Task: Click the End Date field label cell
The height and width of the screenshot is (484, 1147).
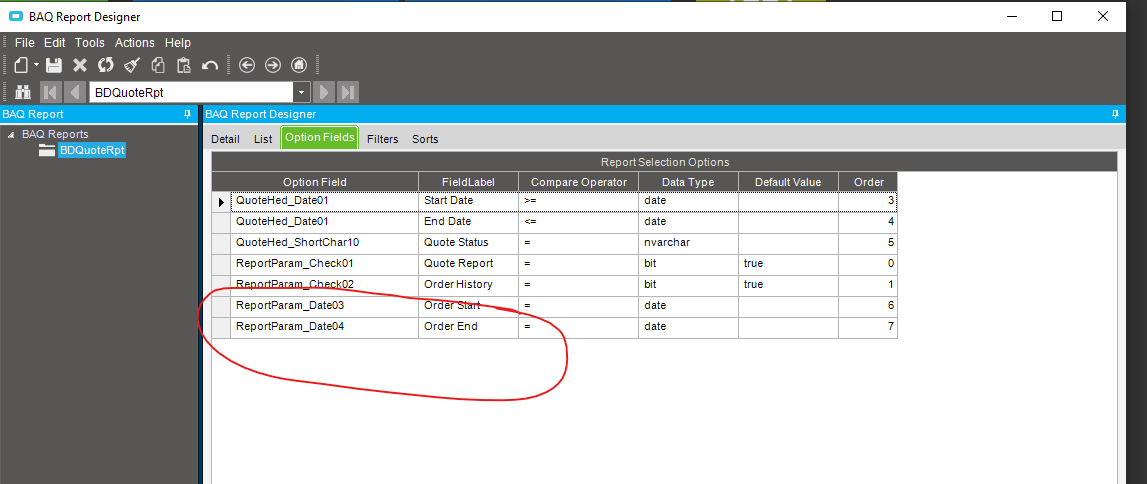Action: pos(468,222)
